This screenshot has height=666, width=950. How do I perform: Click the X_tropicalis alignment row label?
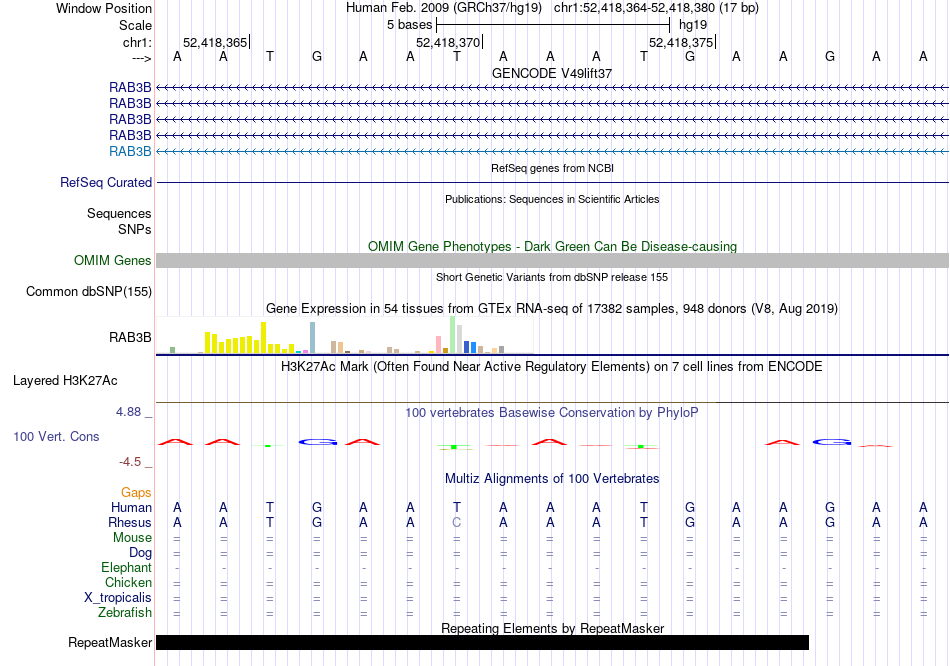[118, 598]
